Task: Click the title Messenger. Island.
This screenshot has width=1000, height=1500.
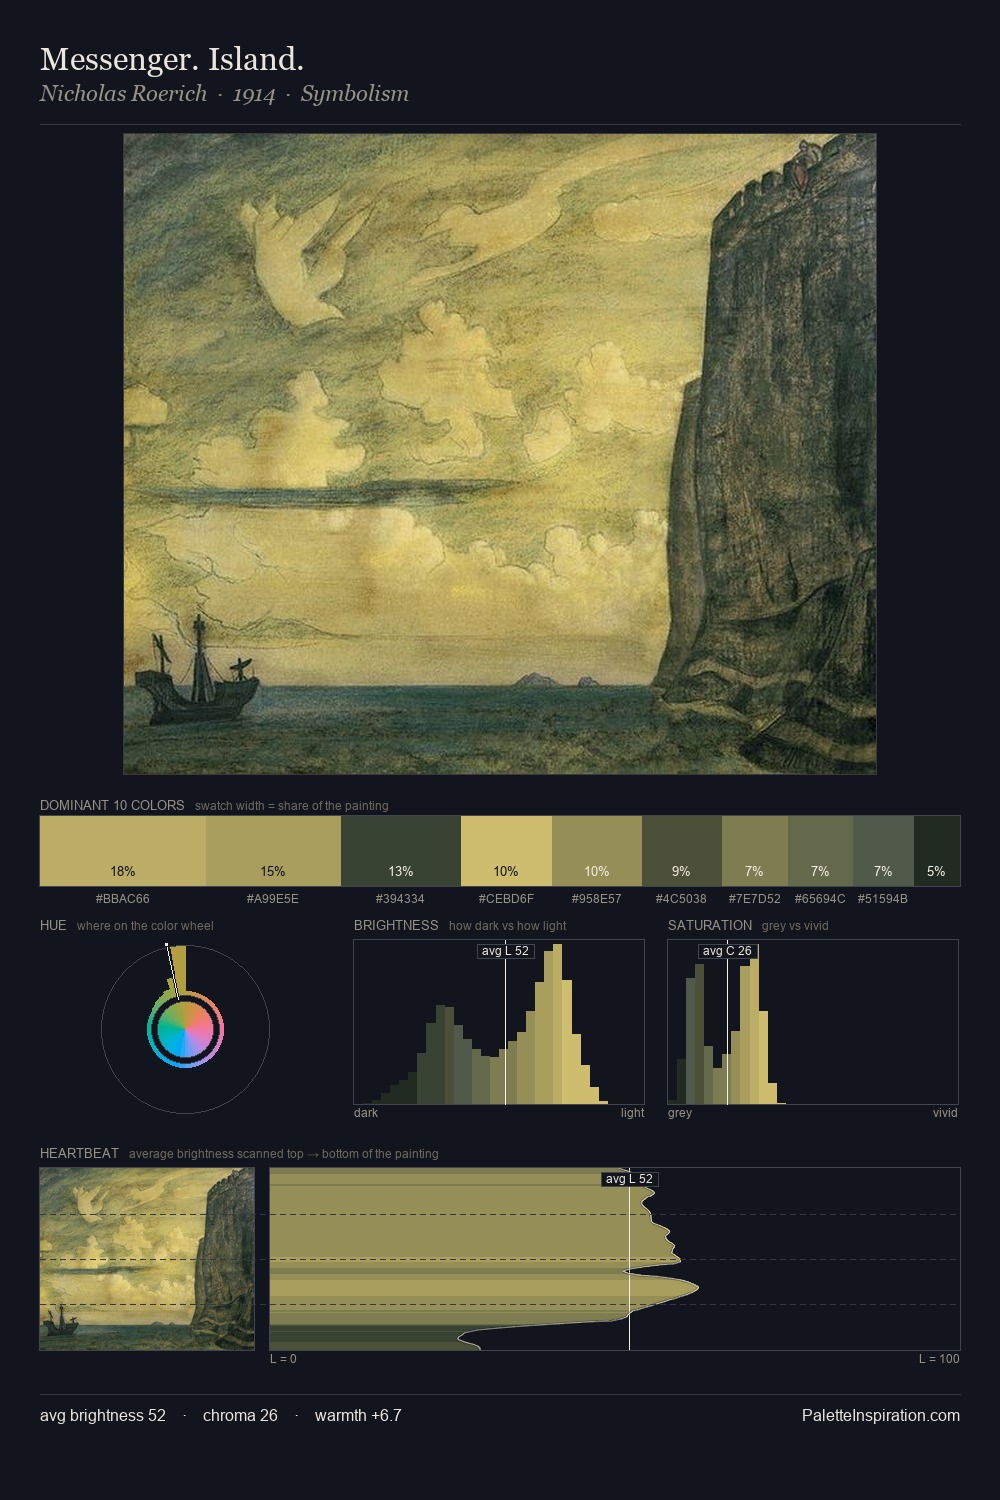Action: pyautogui.click(x=172, y=59)
